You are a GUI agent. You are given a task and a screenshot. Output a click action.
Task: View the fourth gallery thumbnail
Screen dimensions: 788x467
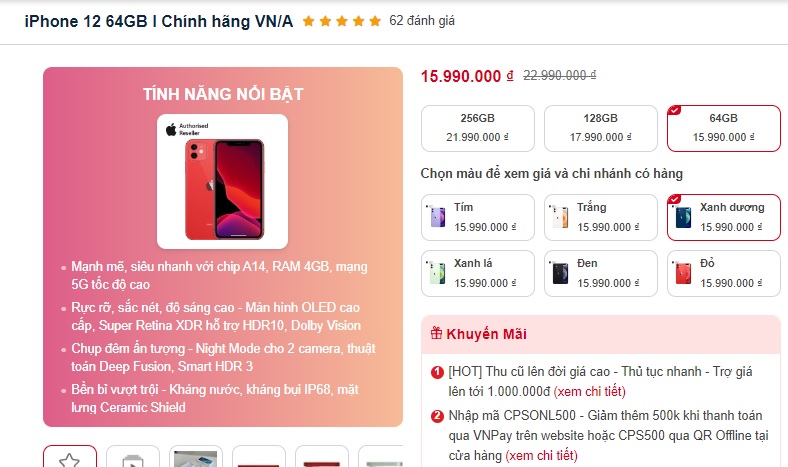[x=258, y=456]
